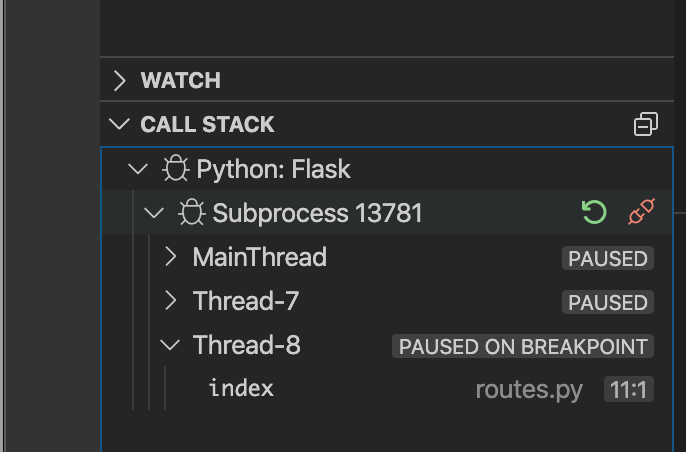This screenshot has height=452, width=686.
Task: Select the index stack frame
Action: point(241,388)
